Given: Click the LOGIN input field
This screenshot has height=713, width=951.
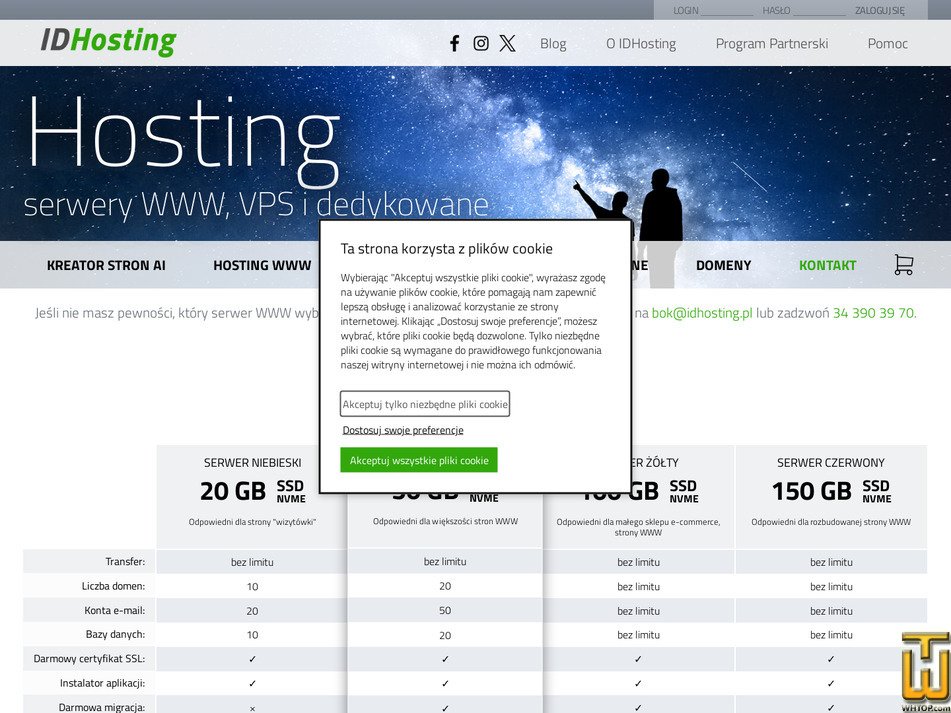Looking at the screenshot, I should tap(727, 10).
